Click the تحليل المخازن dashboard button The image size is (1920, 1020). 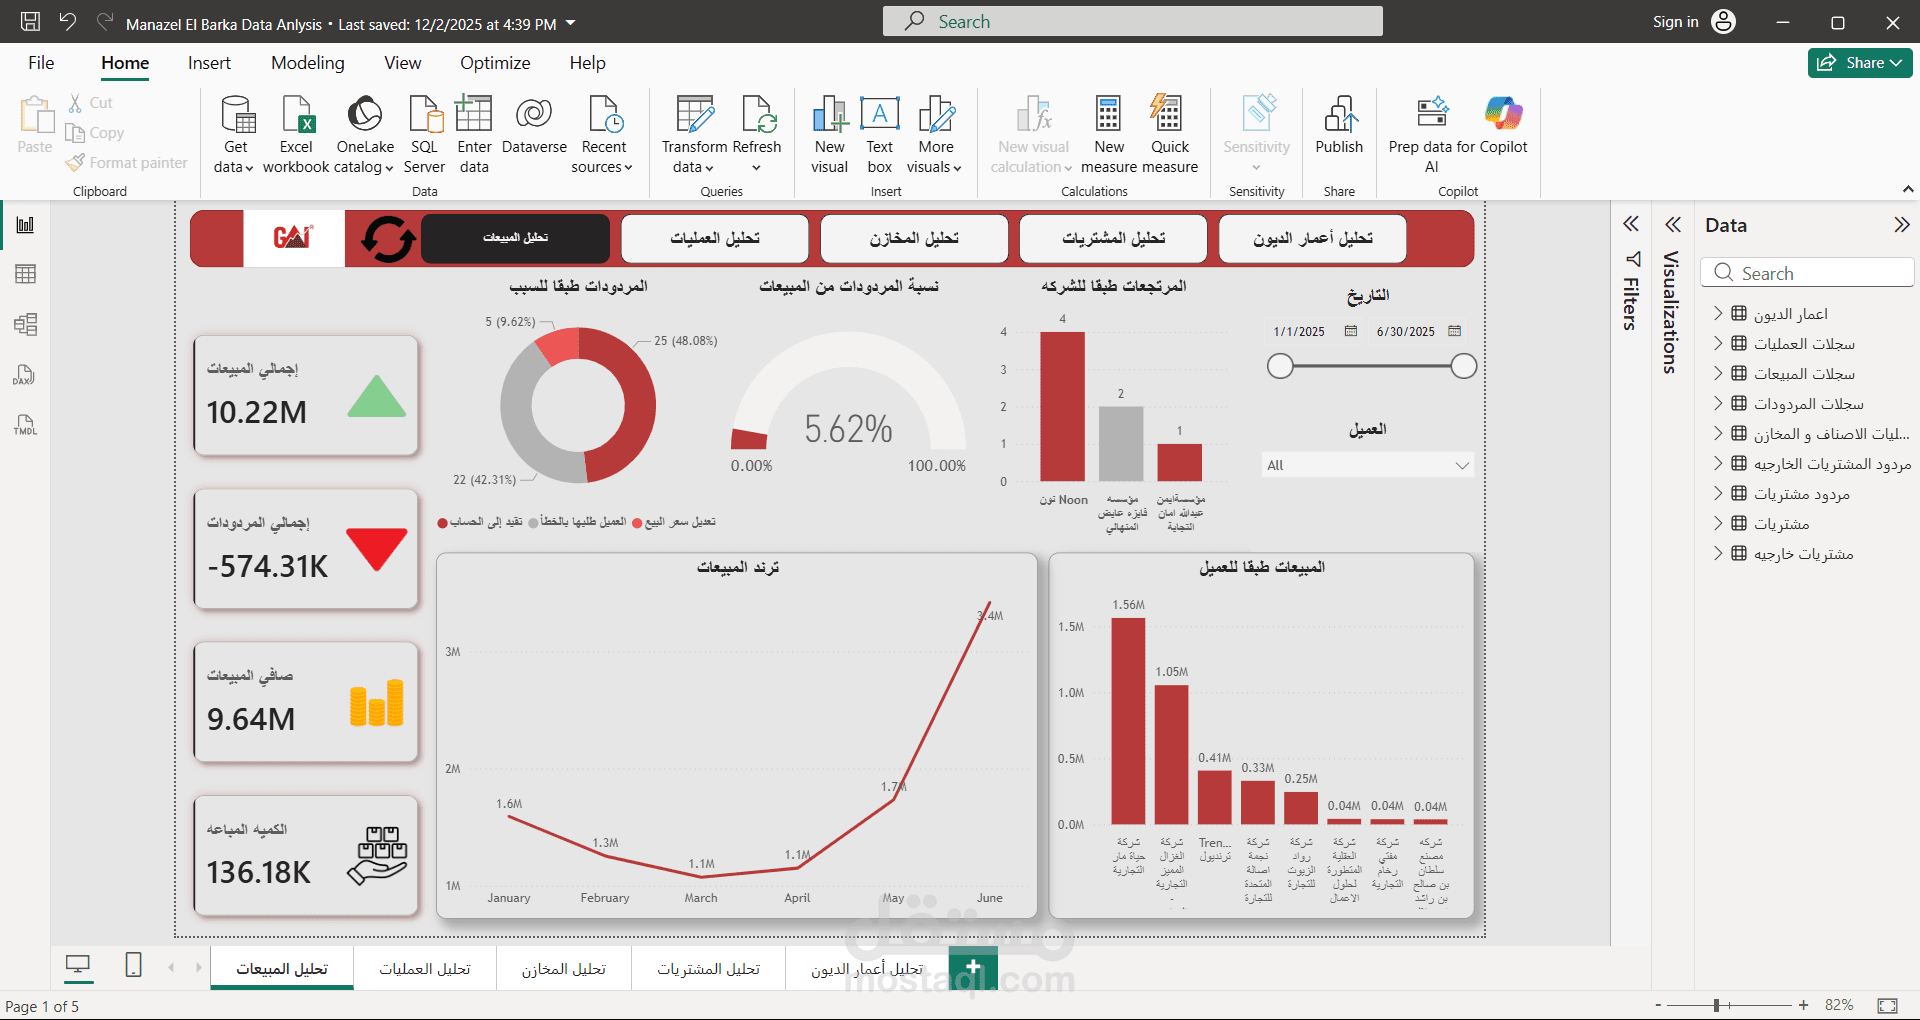pyautogui.click(x=914, y=238)
